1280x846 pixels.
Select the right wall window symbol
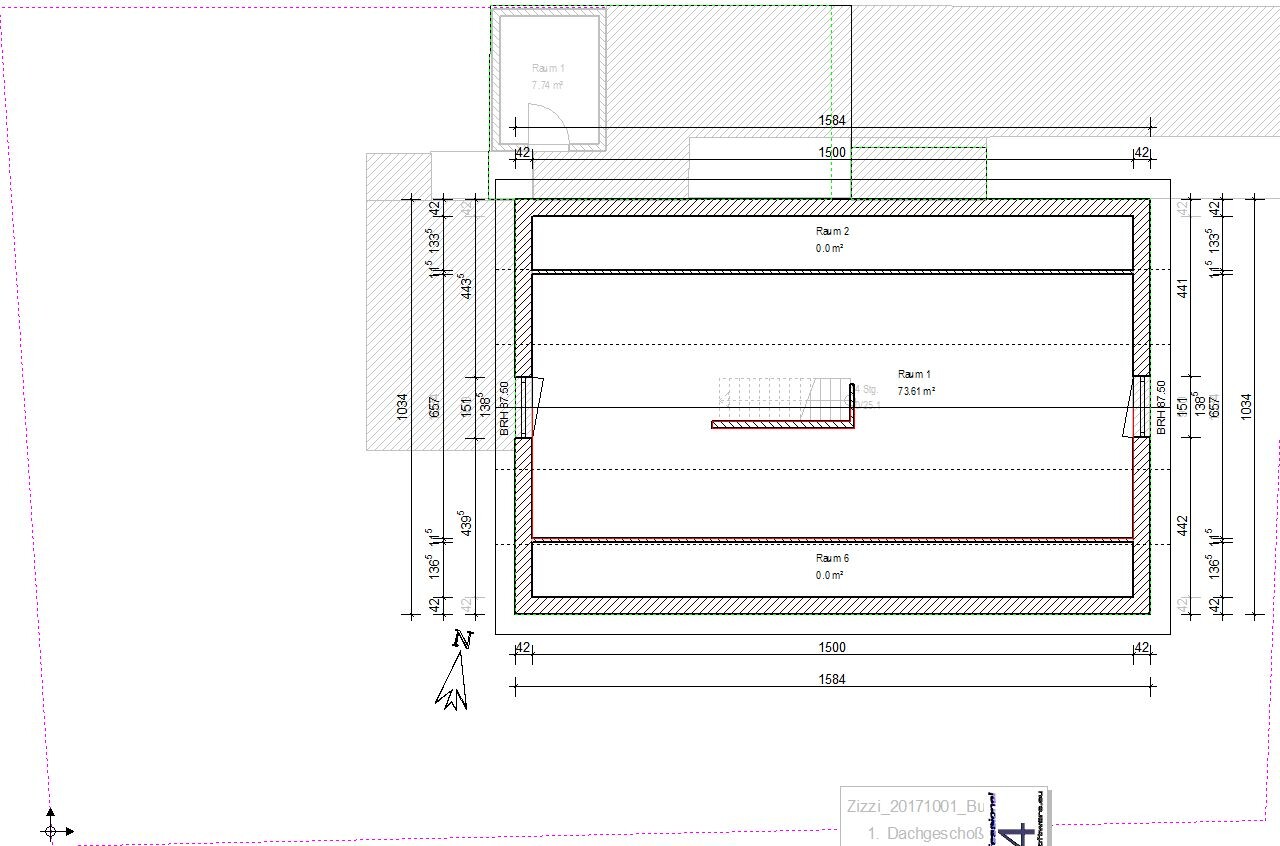(x=1141, y=406)
